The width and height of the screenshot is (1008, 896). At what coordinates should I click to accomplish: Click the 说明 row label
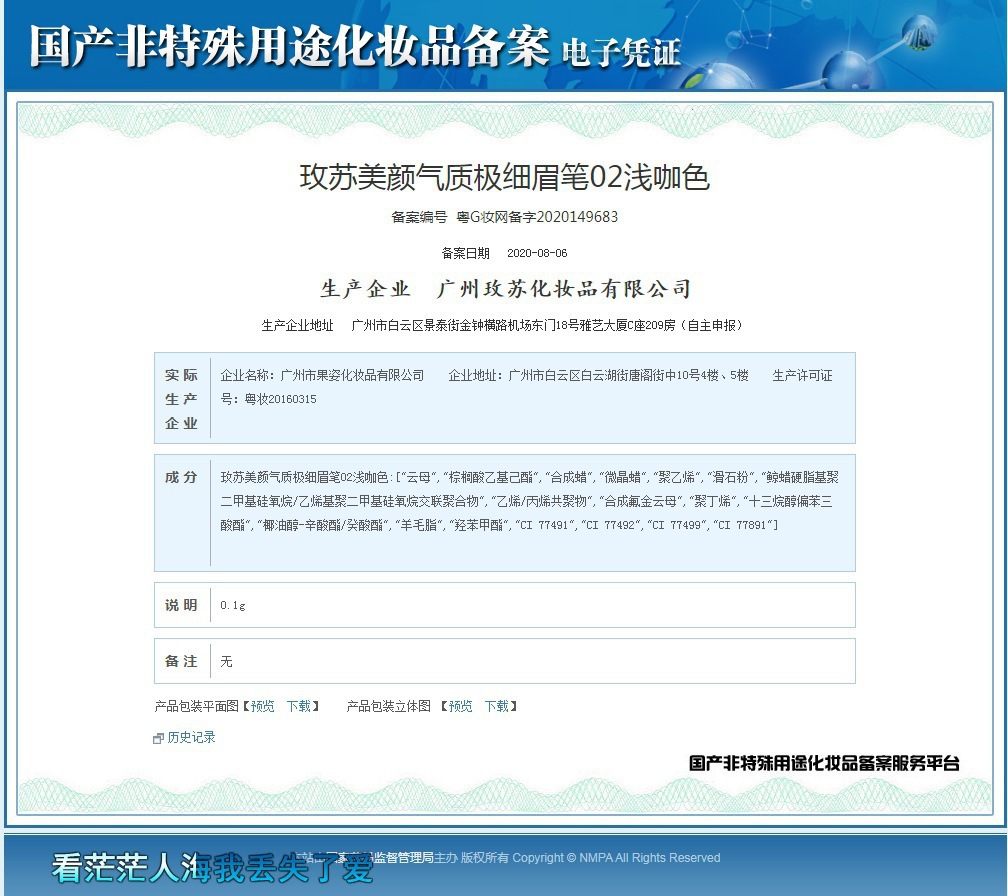[x=181, y=605]
